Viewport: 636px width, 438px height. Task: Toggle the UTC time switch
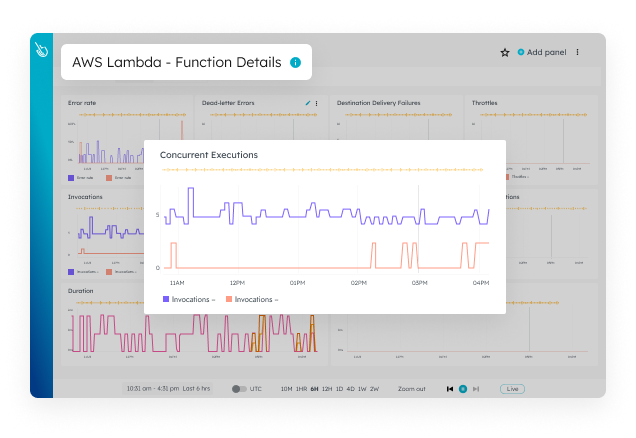tap(239, 389)
